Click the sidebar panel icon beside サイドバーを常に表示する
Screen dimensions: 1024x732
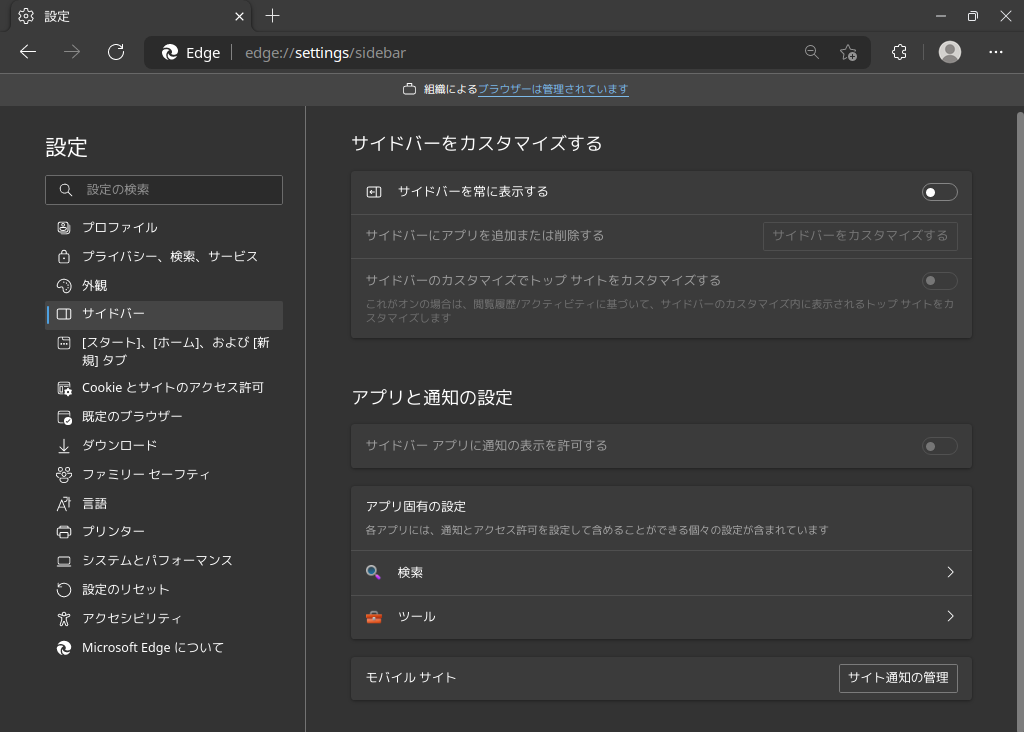click(374, 192)
